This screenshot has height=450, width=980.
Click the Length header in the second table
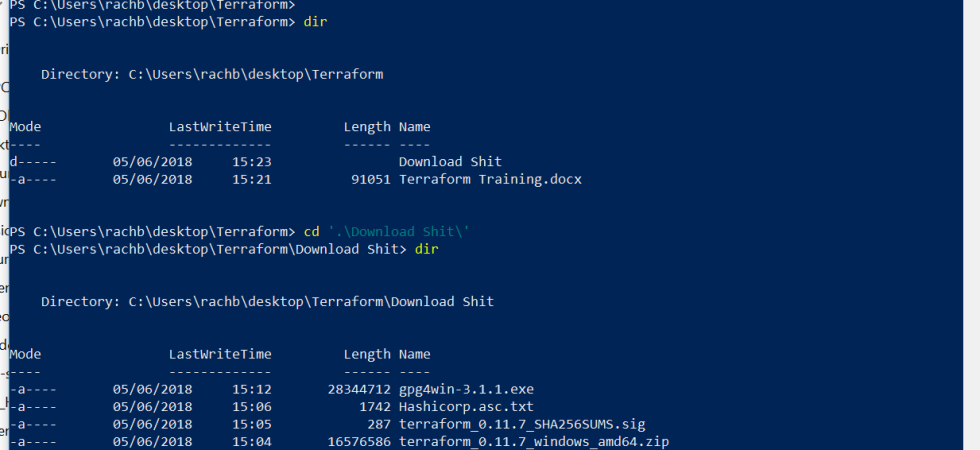pos(367,354)
